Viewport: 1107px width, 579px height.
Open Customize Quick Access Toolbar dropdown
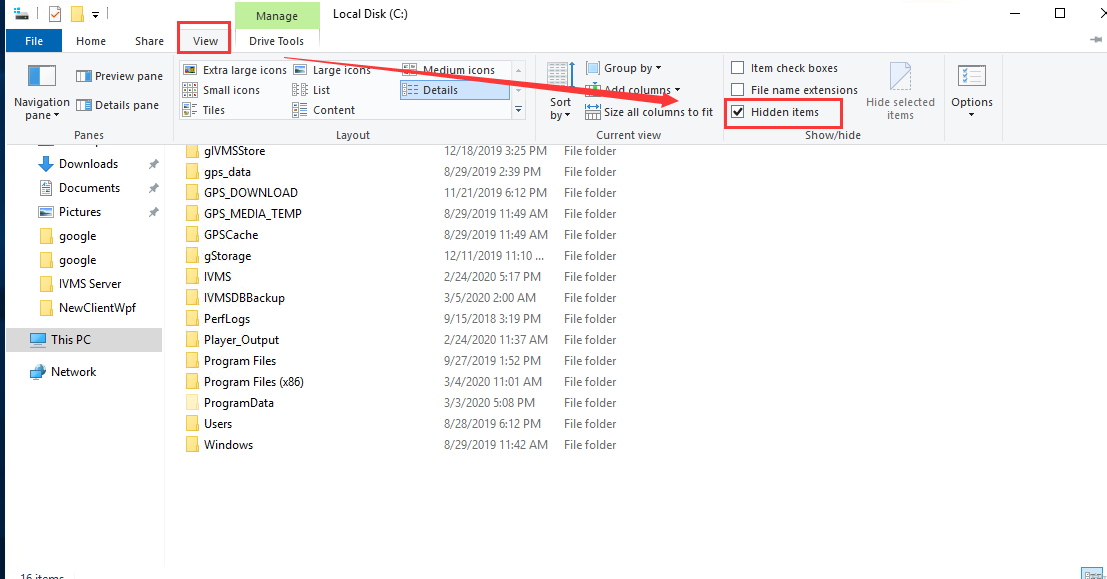pos(95,14)
